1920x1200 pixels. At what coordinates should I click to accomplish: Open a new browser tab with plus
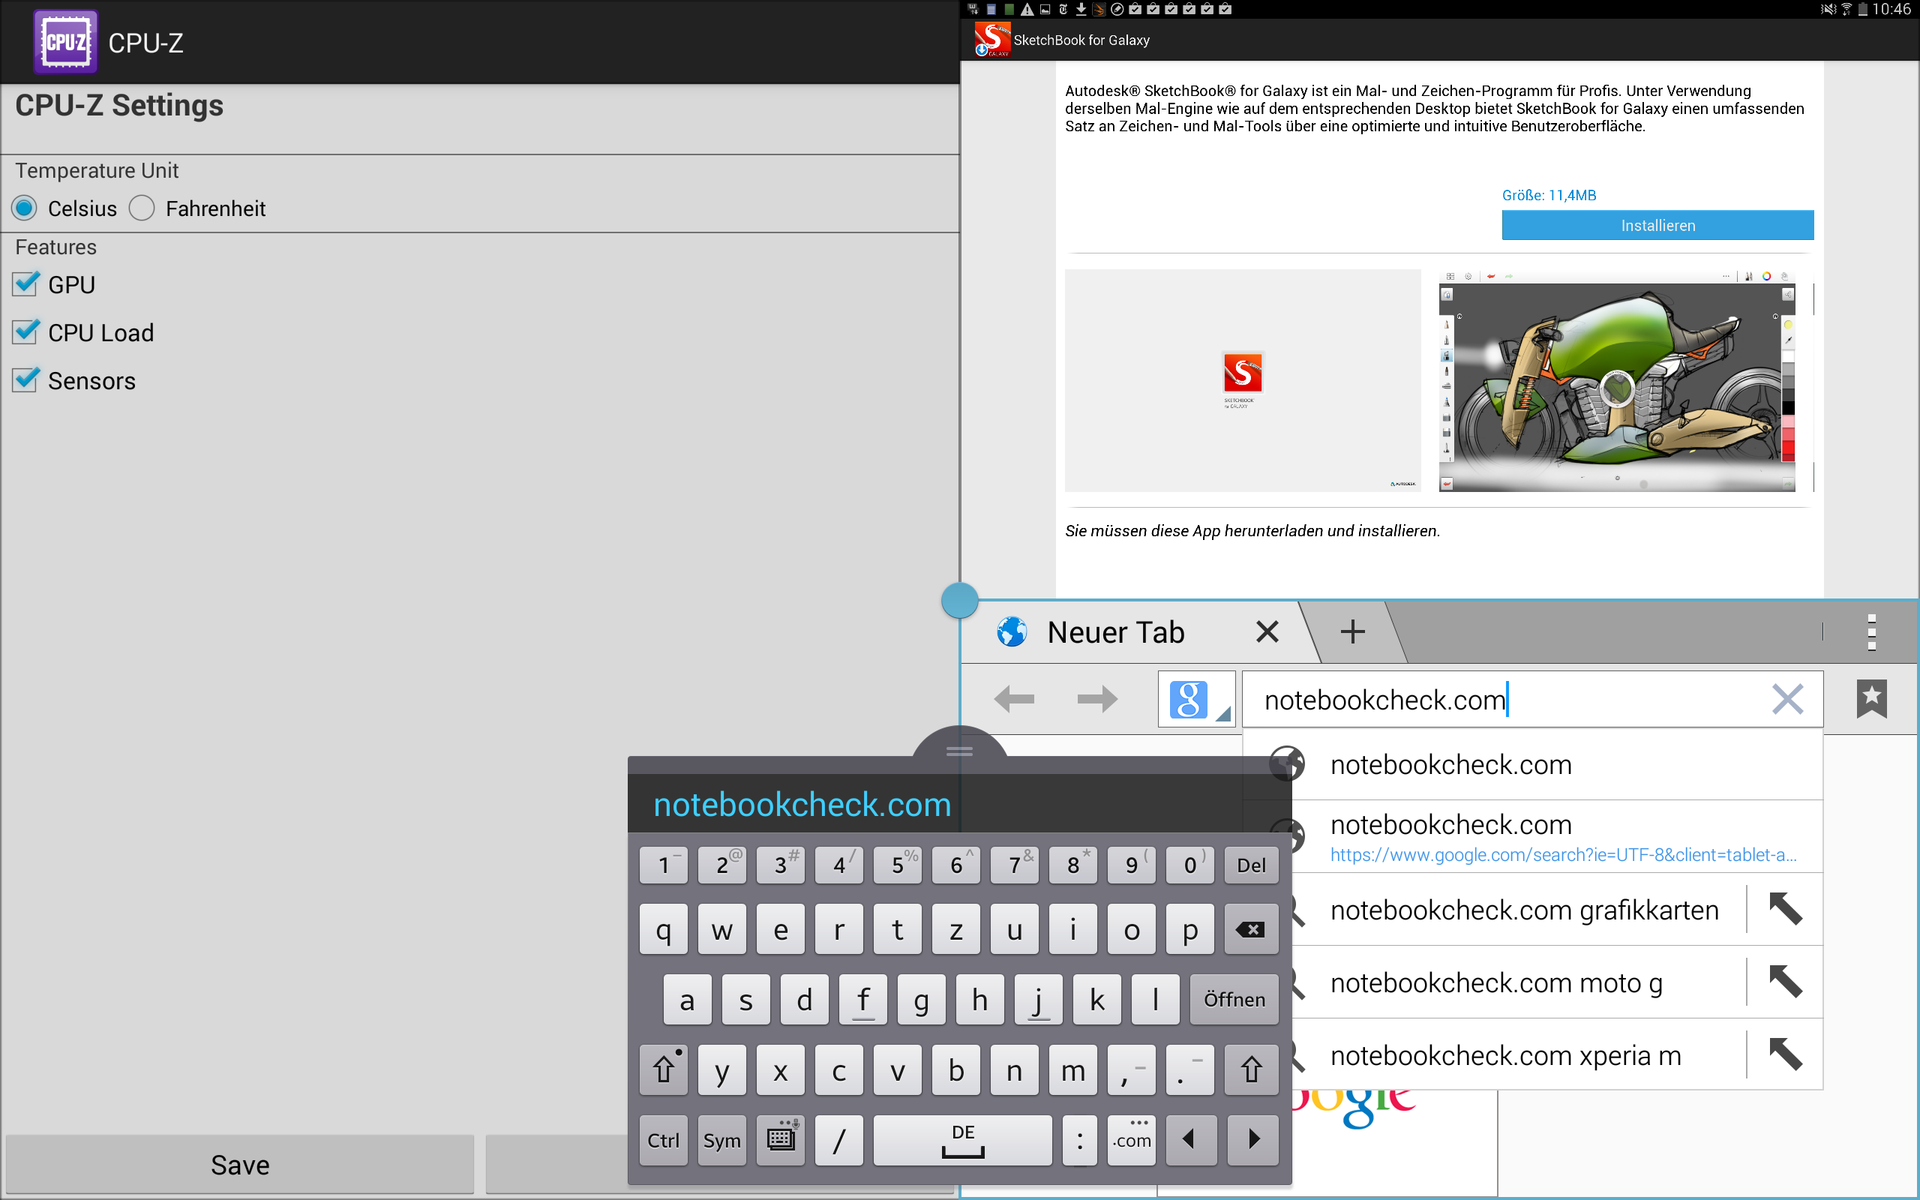[x=1352, y=631]
